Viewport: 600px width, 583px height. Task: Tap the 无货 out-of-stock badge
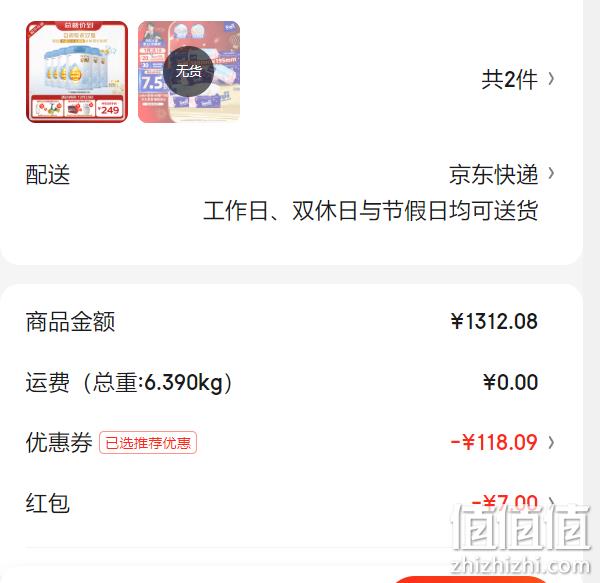[x=189, y=72]
